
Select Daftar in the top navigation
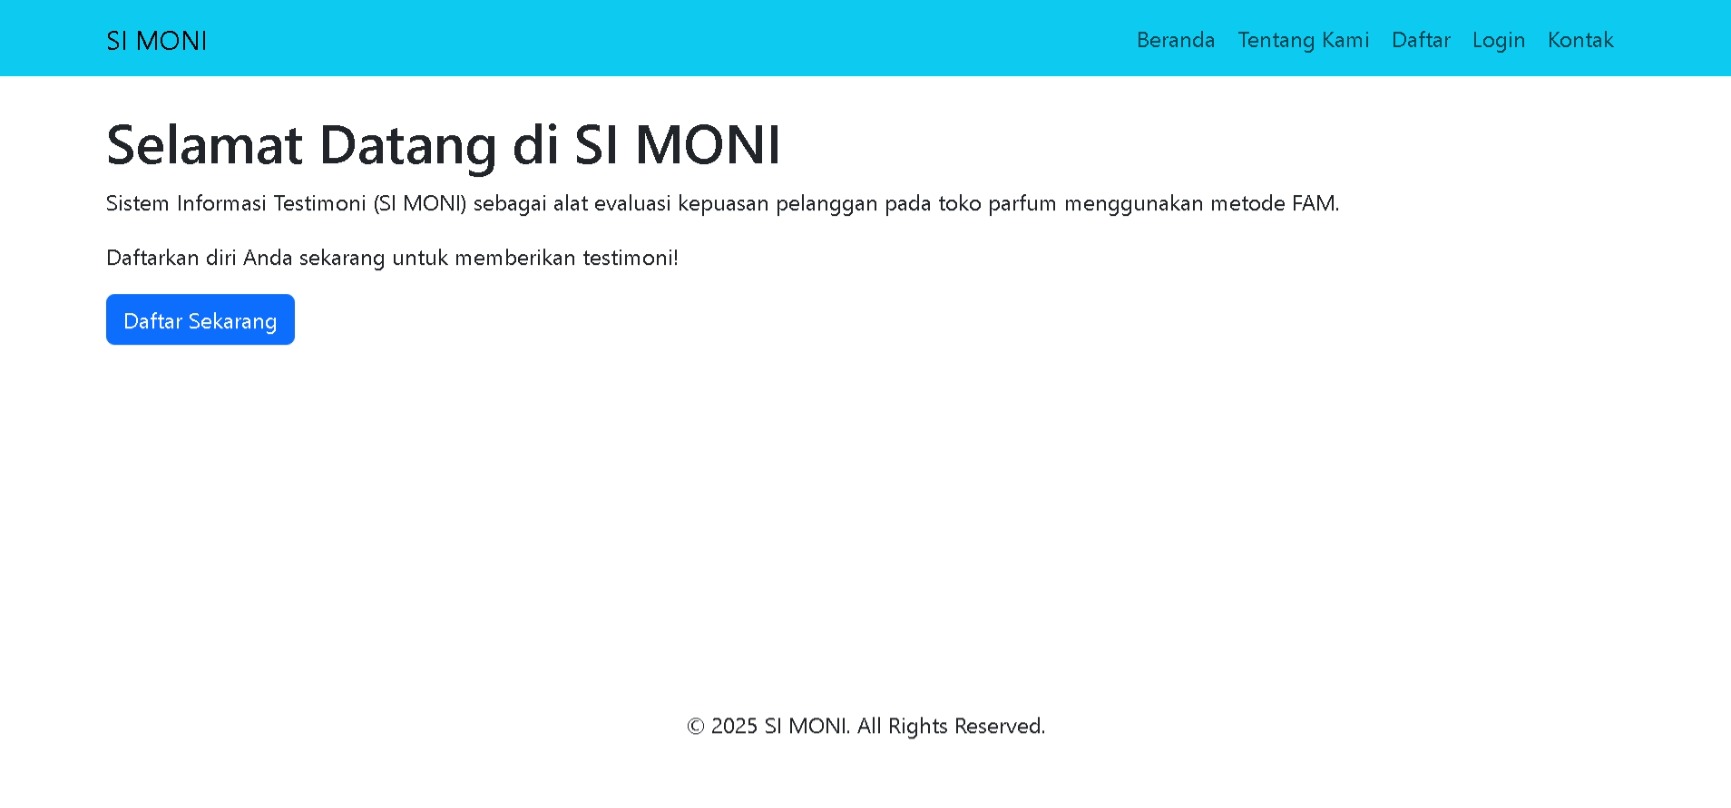coord(1420,40)
